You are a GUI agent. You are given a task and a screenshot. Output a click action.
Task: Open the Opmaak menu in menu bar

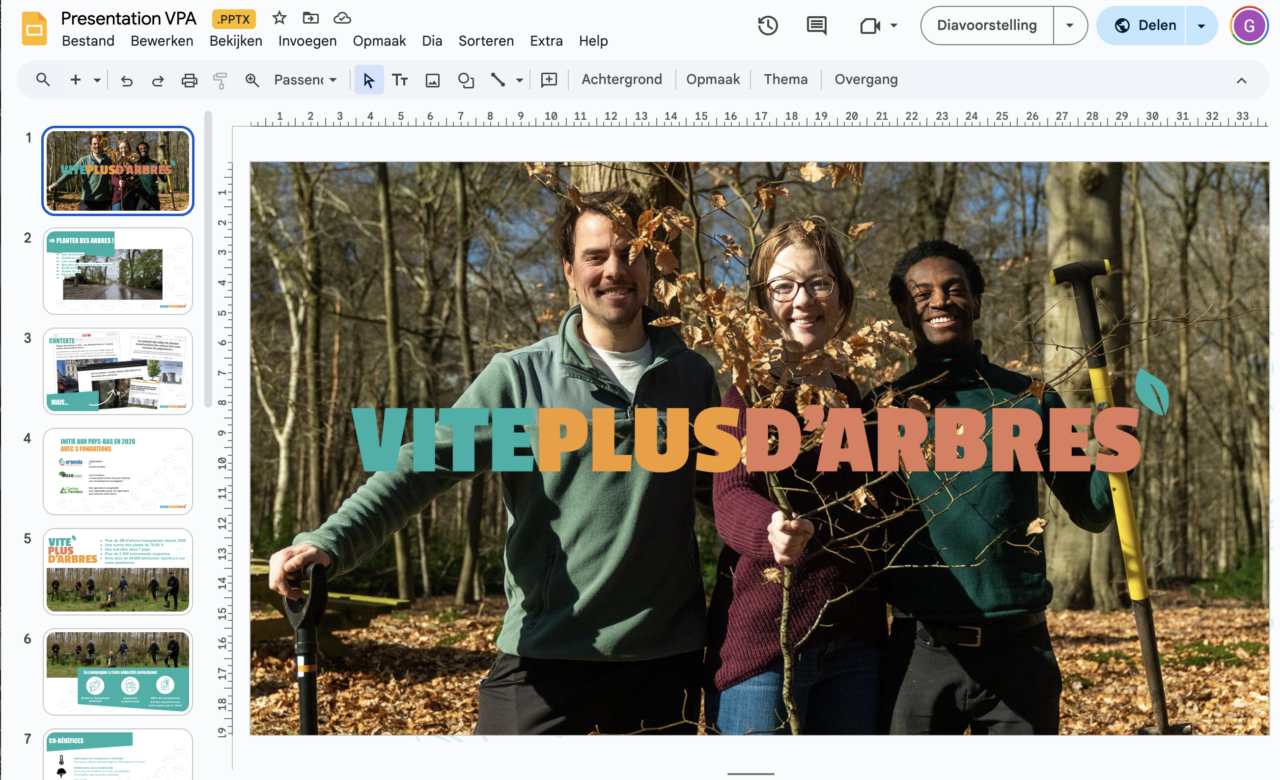[379, 41]
